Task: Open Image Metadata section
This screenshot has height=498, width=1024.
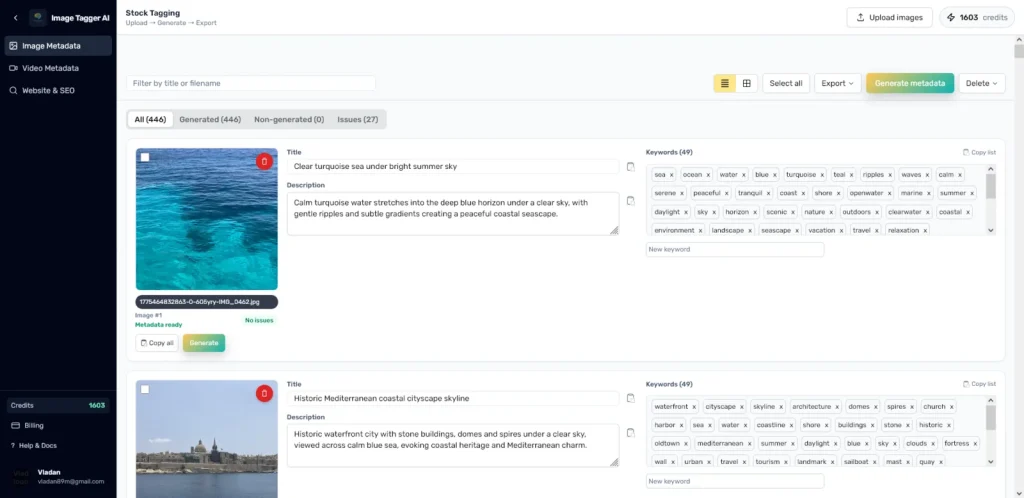Action: pos(58,46)
